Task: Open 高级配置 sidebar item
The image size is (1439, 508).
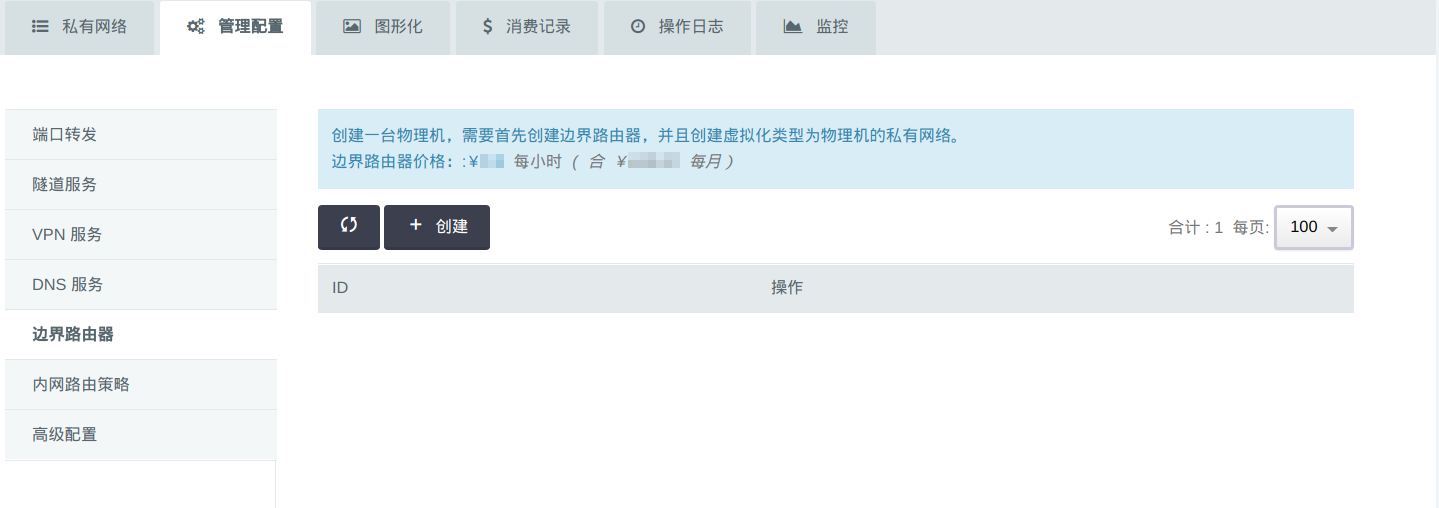Action: tap(140, 435)
